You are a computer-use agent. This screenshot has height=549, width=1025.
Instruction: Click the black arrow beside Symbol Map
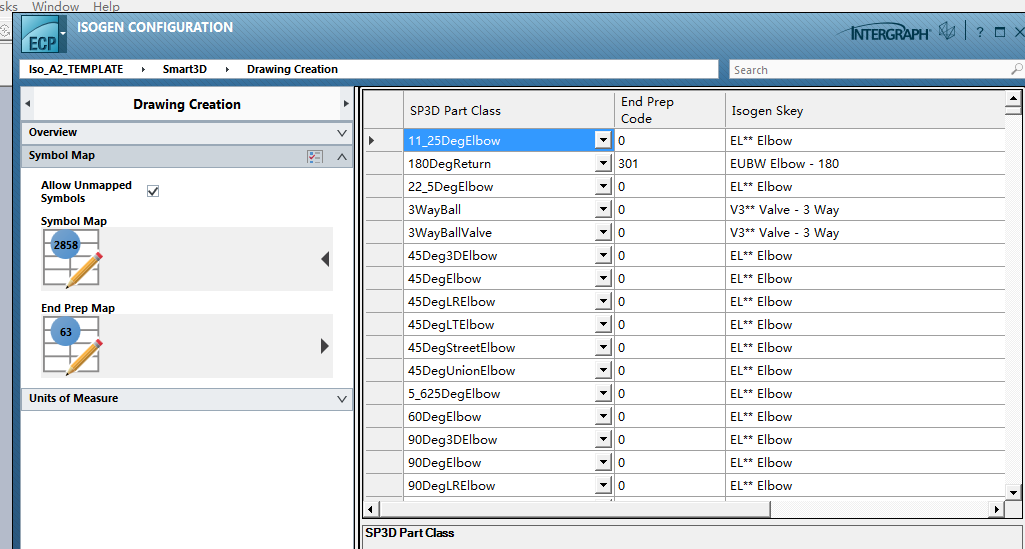pyautogui.click(x=325, y=259)
